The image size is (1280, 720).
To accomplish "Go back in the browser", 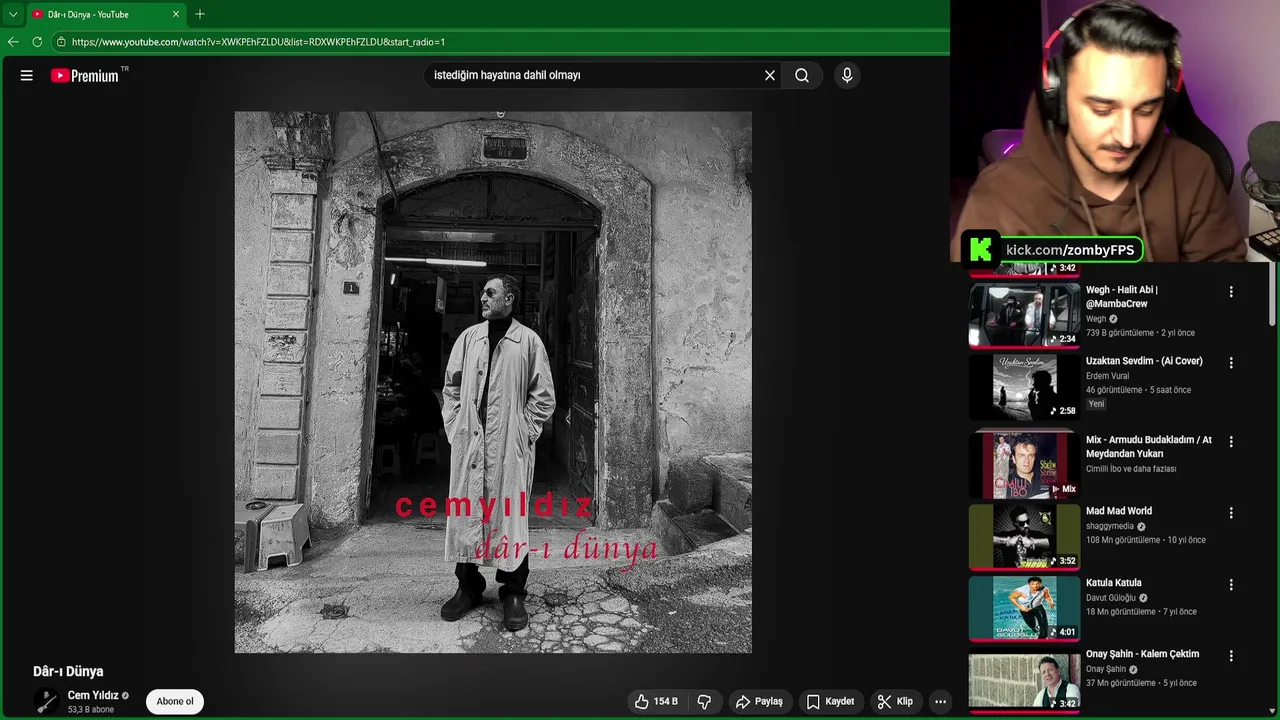I will coord(13,42).
